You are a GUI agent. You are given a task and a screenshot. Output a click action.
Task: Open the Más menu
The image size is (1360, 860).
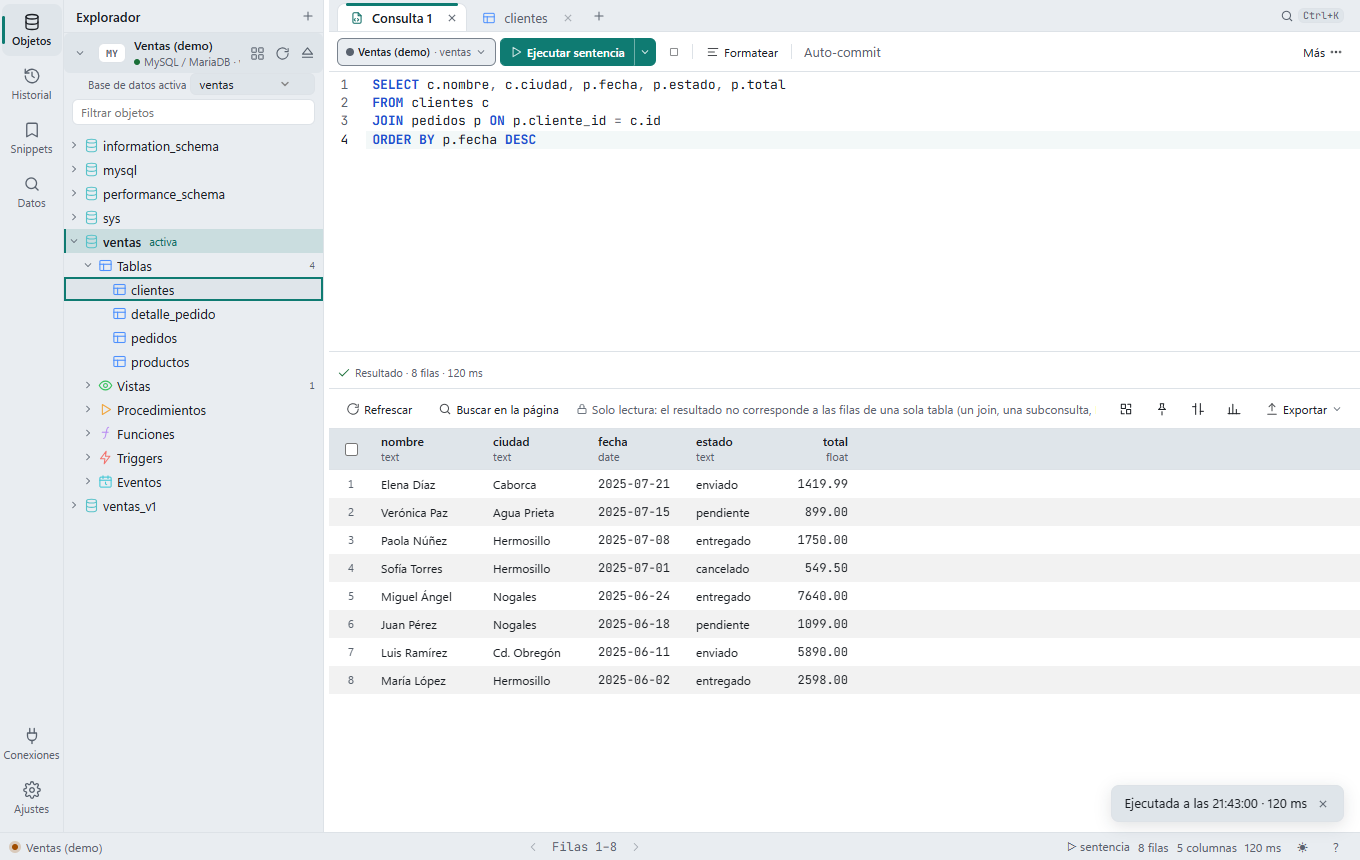pos(1322,52)
